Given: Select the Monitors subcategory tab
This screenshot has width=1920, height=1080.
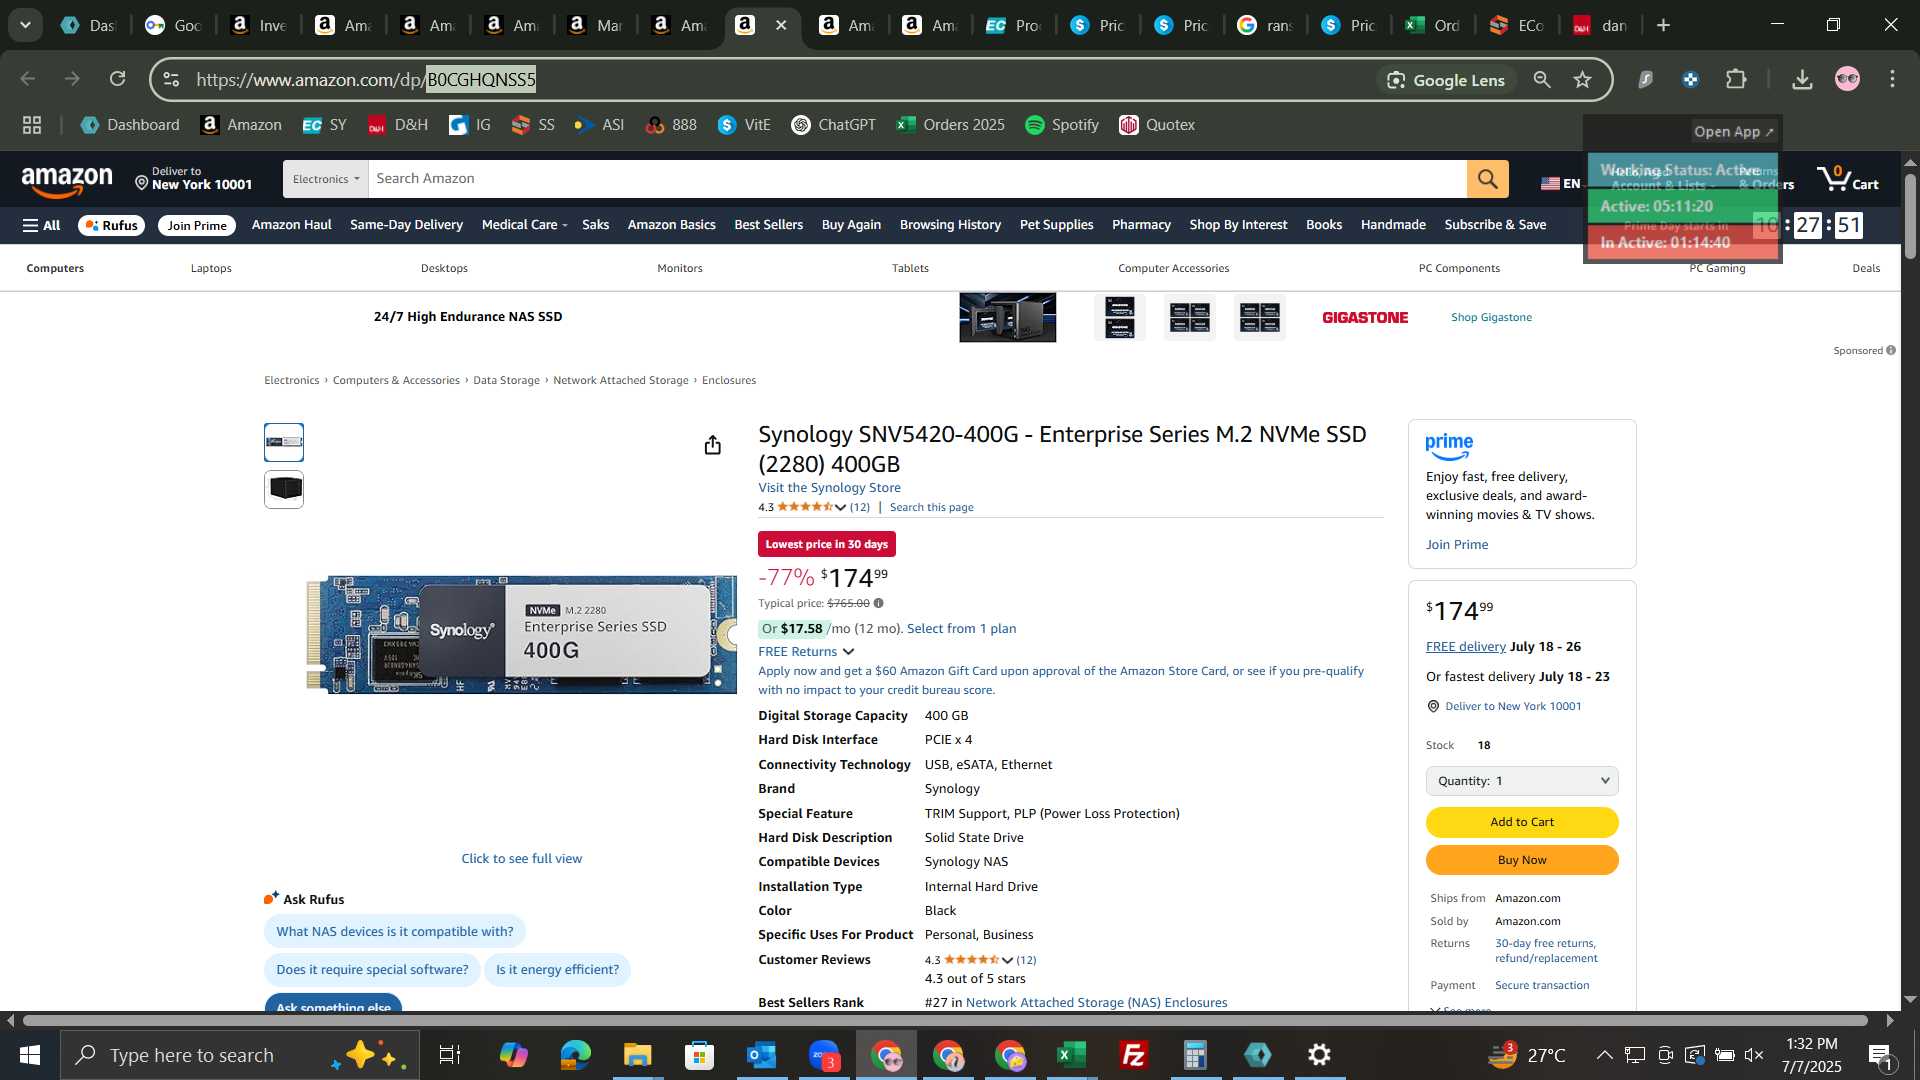Looking at the screenshot, I should [x=680, y=268].
